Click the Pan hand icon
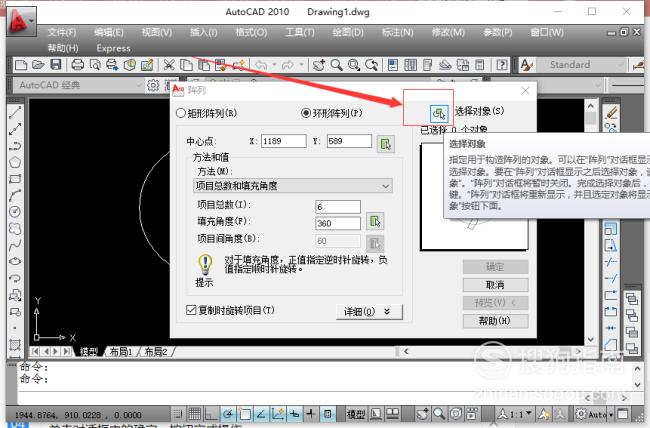 point(318,65)
